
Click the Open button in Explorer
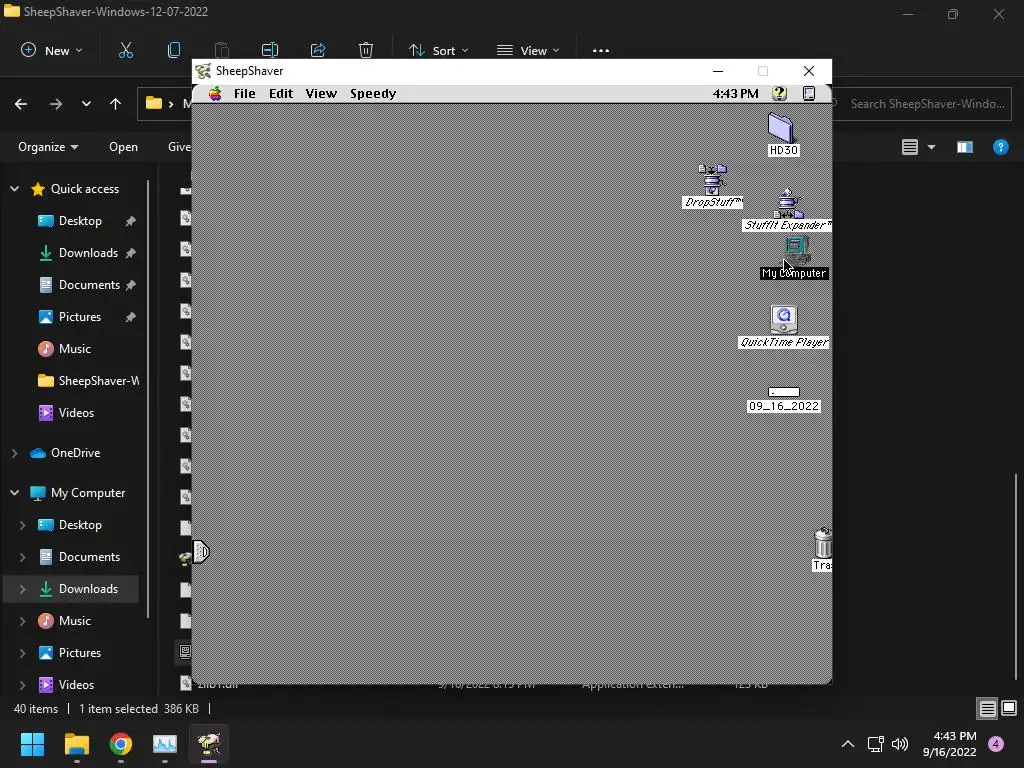(x=123, y=147)
